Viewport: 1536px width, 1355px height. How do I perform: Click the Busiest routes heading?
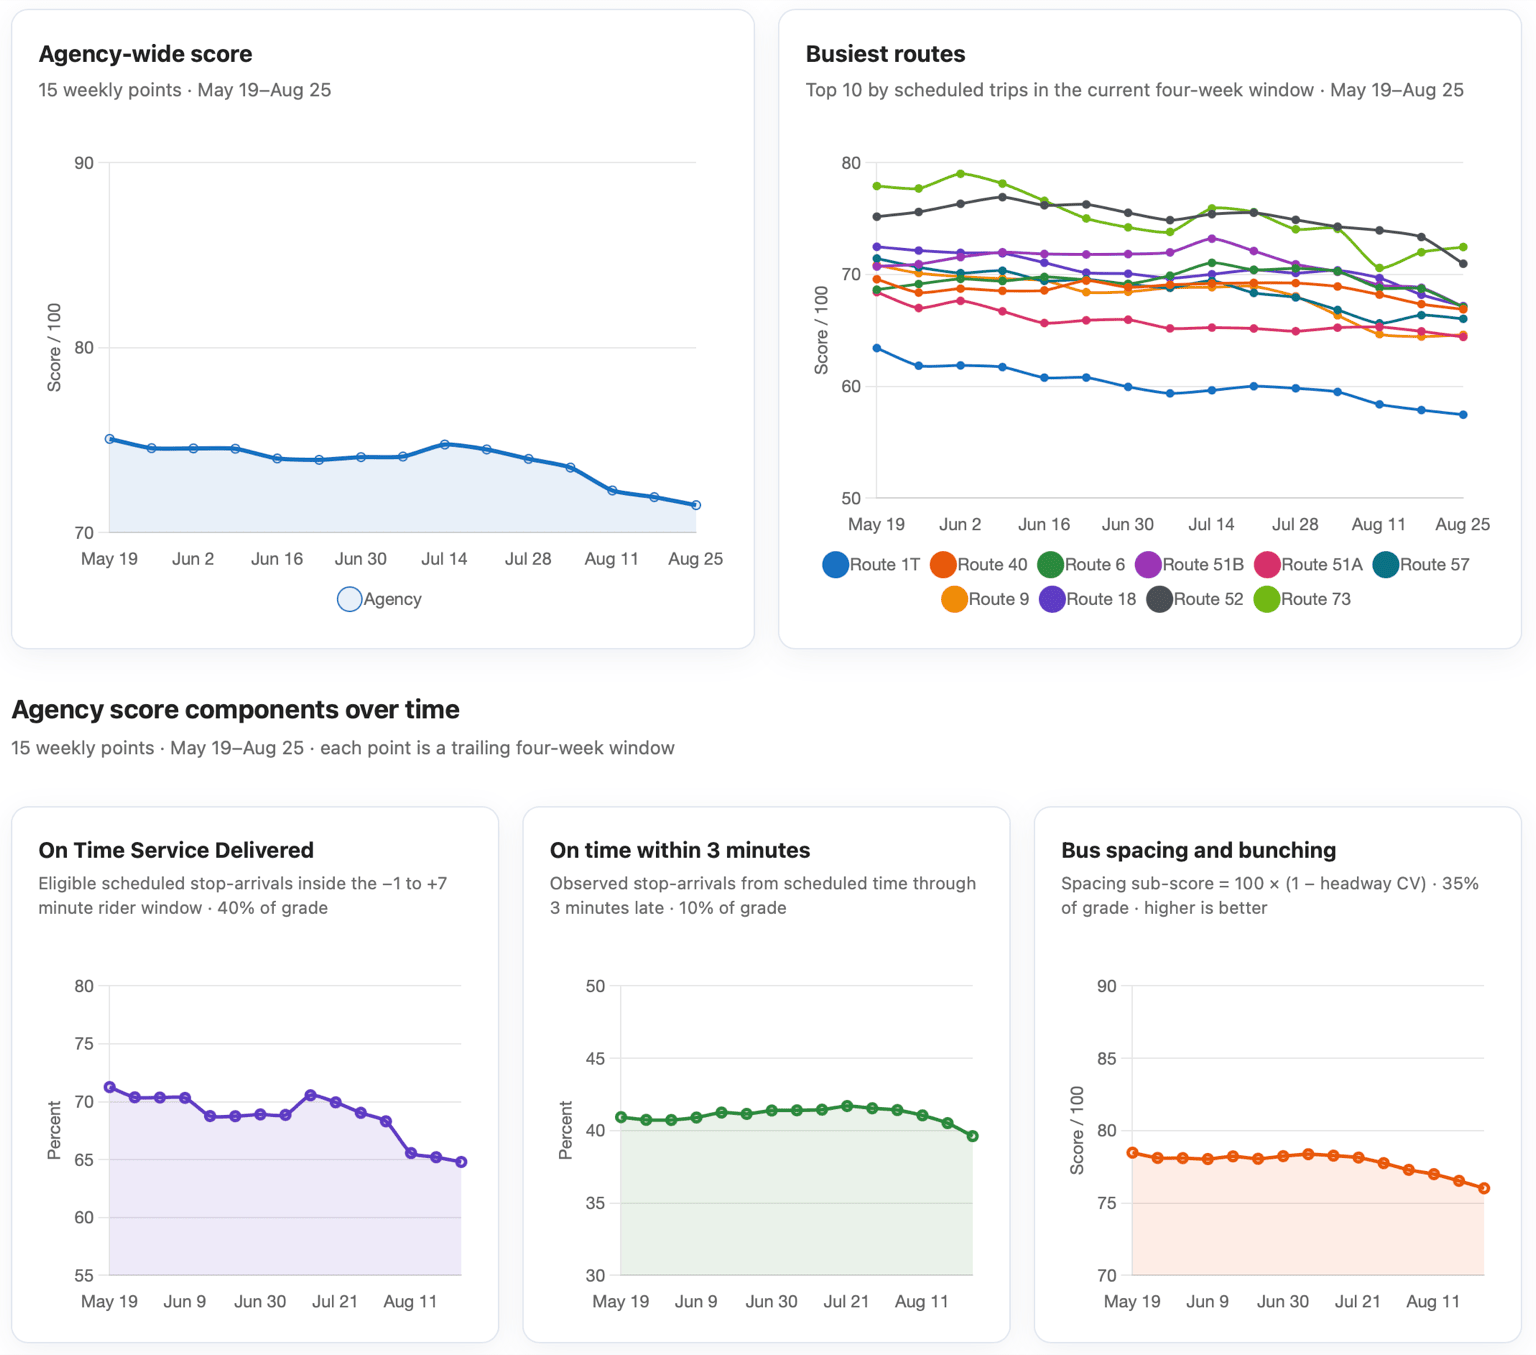click(885, 54)
